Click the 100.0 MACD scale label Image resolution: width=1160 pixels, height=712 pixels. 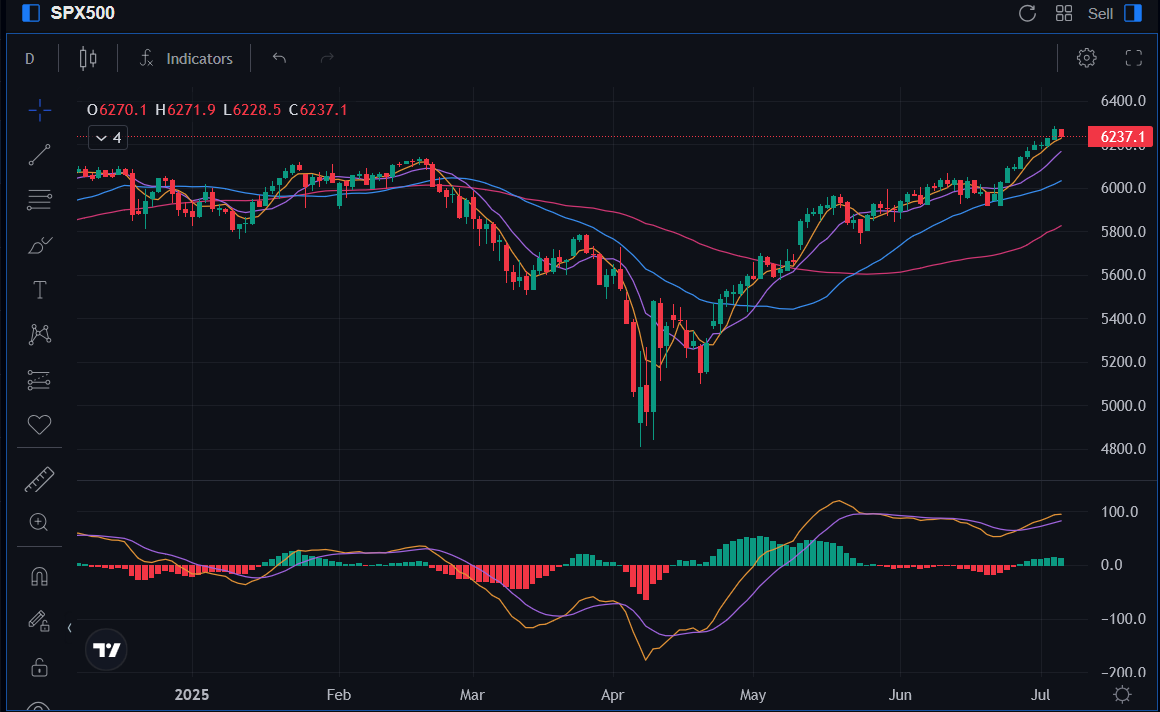[x=1119, y=512]
